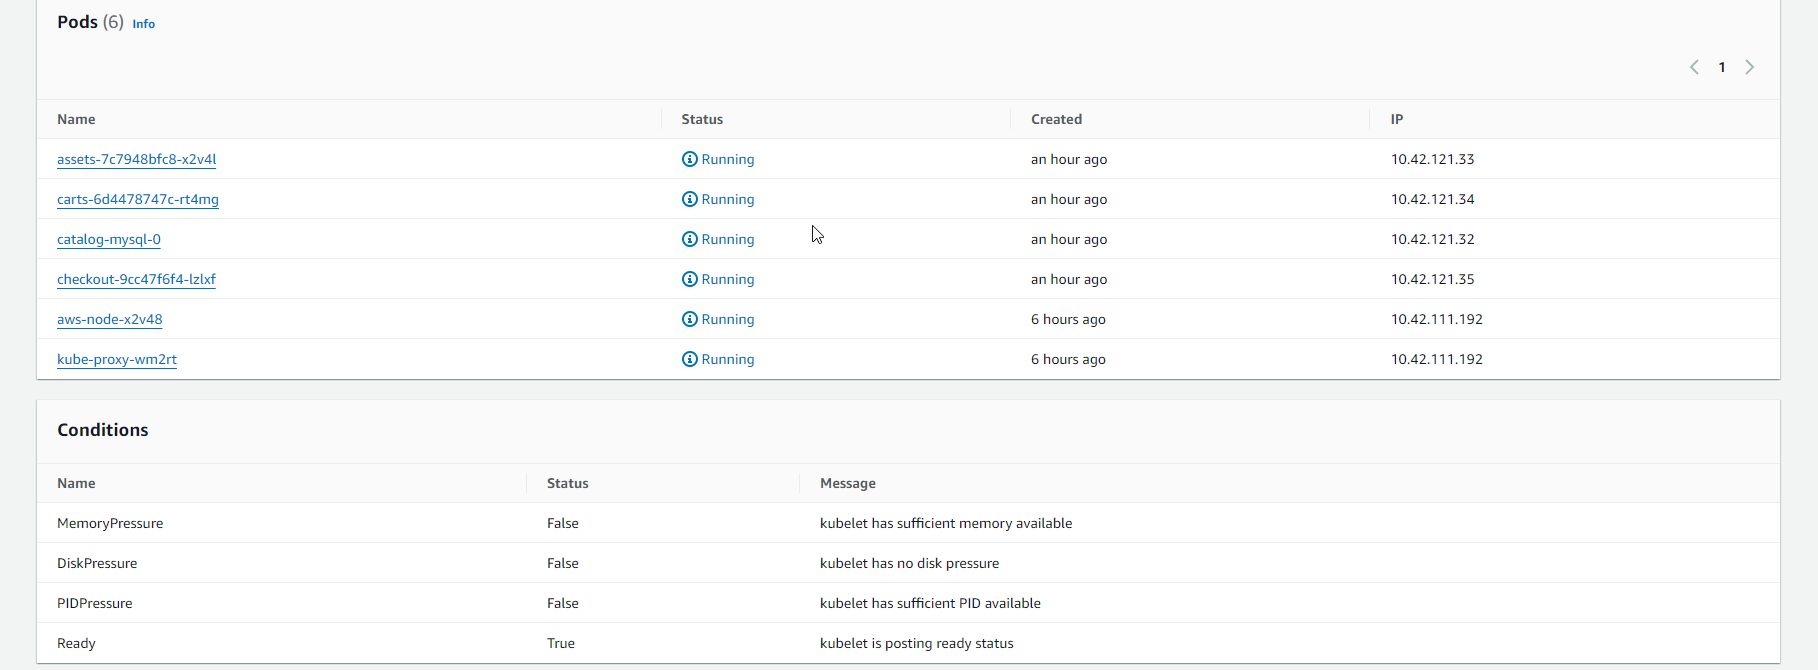Screen dimensions: 1818x670
Task: Click the Conditions table Message header
Action: 848,483
